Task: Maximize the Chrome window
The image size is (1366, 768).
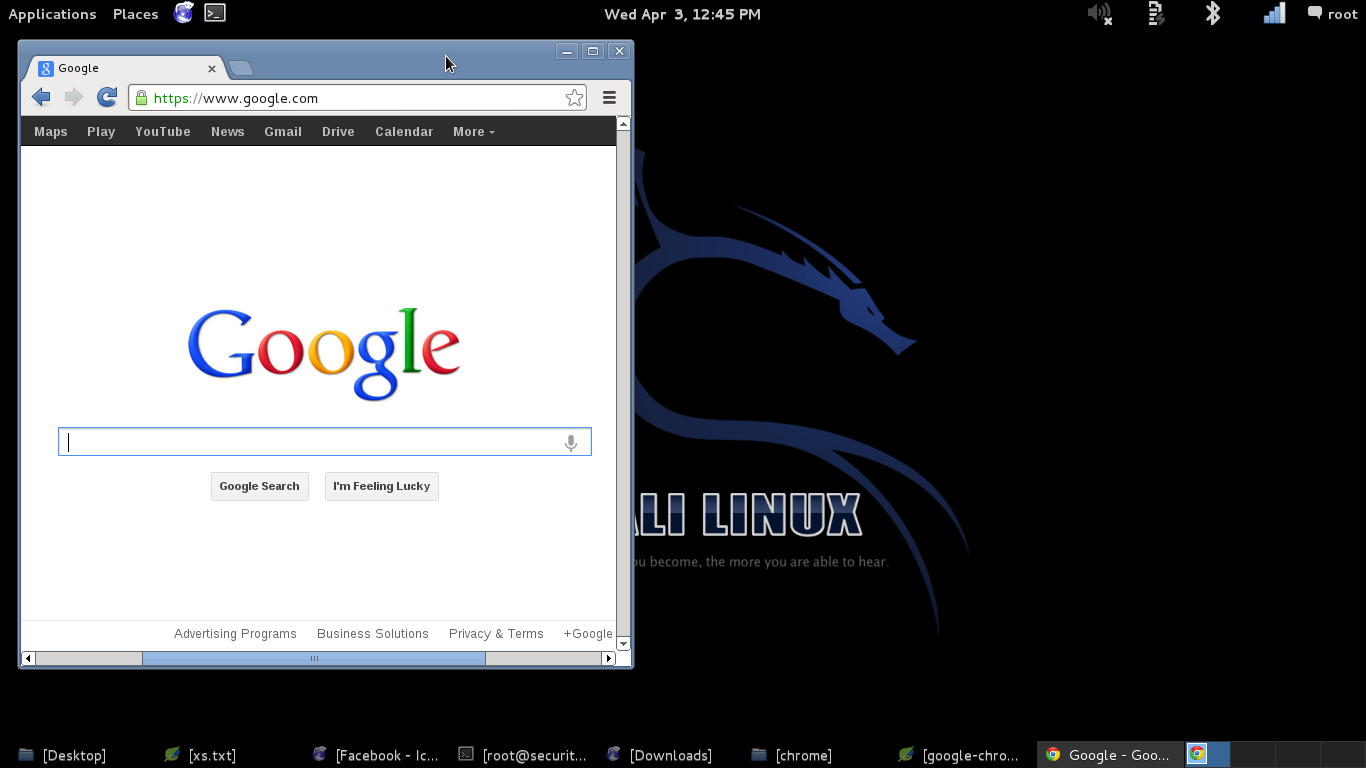Action: (593, 51)
